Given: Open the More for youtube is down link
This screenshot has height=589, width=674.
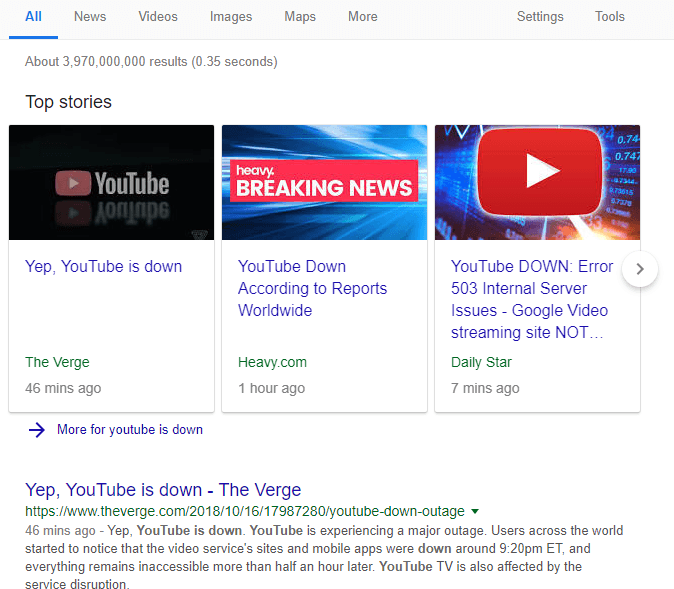Looking at the screenshot, I should tap(130, 429).
